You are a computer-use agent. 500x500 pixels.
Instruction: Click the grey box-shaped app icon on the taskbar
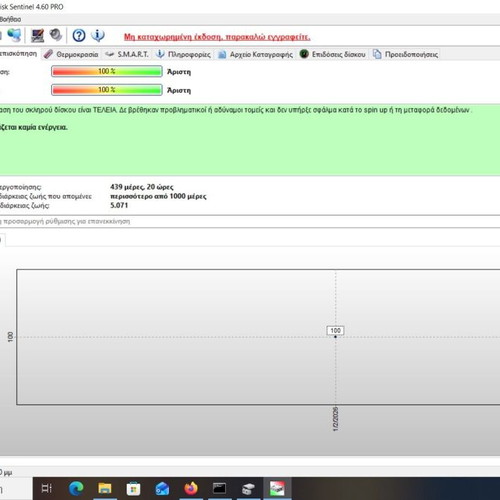coord(248,489)
